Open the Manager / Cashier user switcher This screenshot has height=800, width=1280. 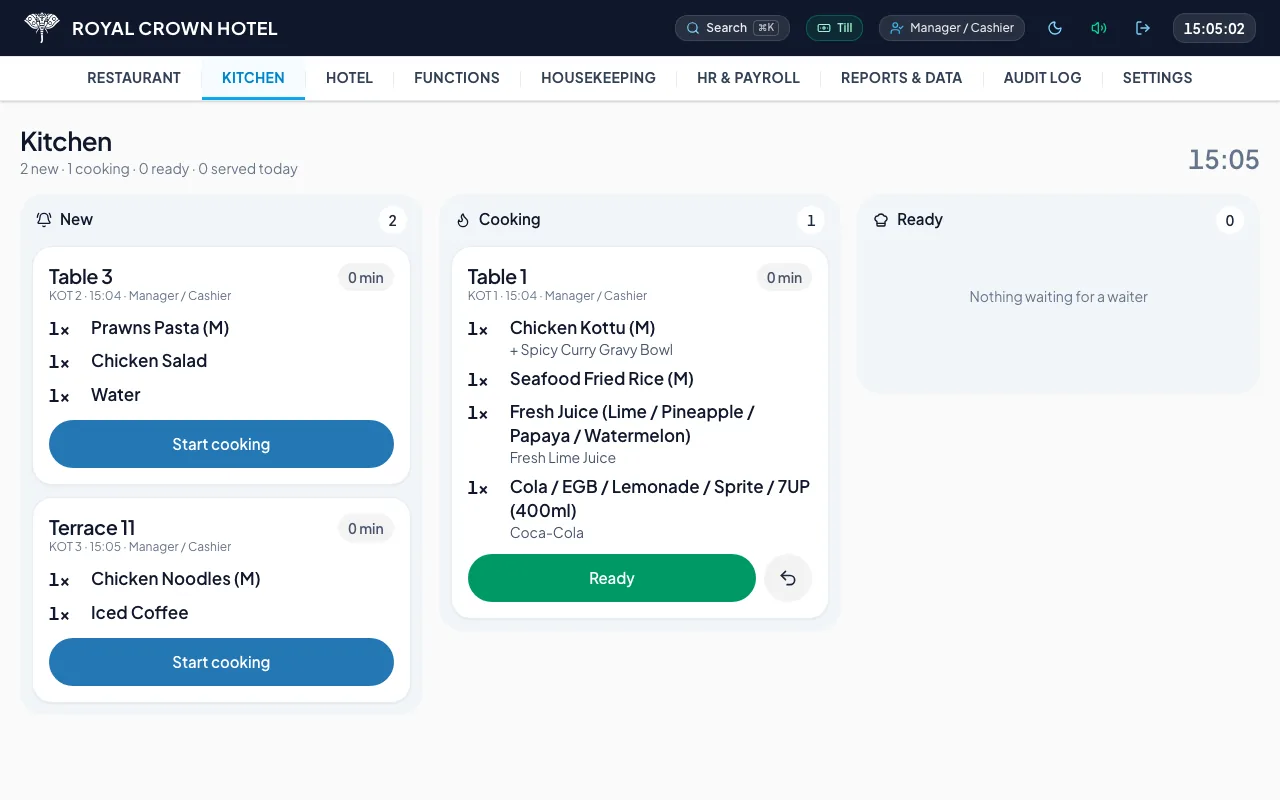(x=952, y=28)
